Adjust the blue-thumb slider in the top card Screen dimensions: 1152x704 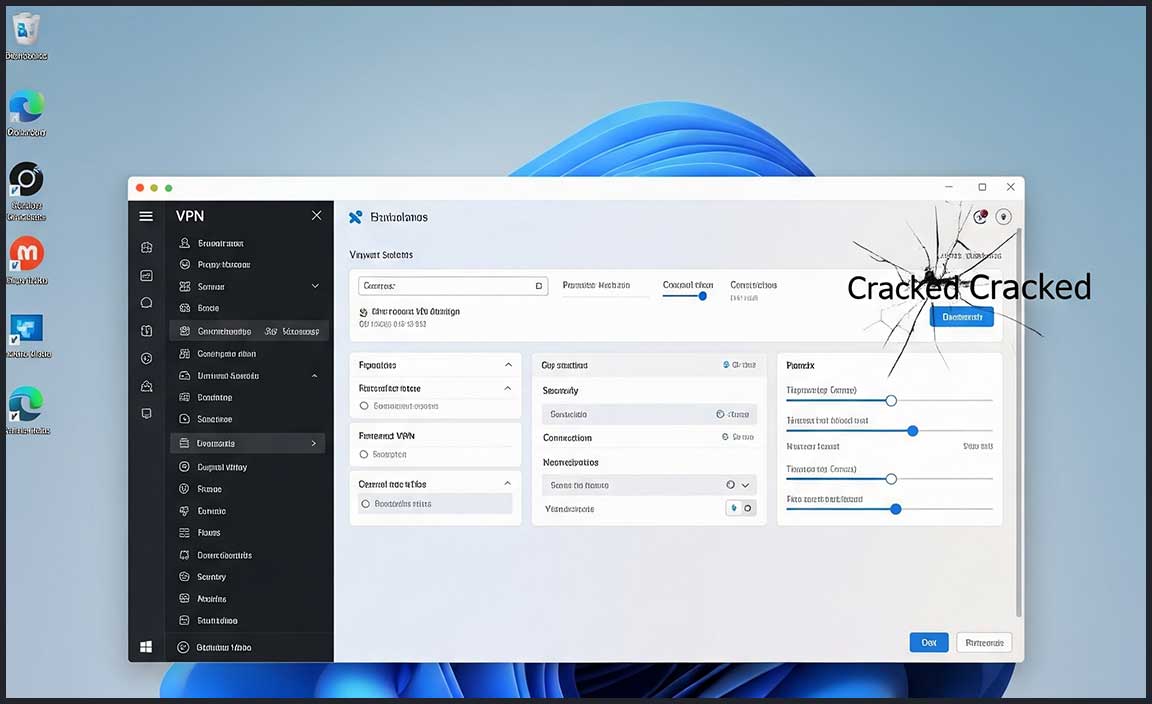[683, 296]
